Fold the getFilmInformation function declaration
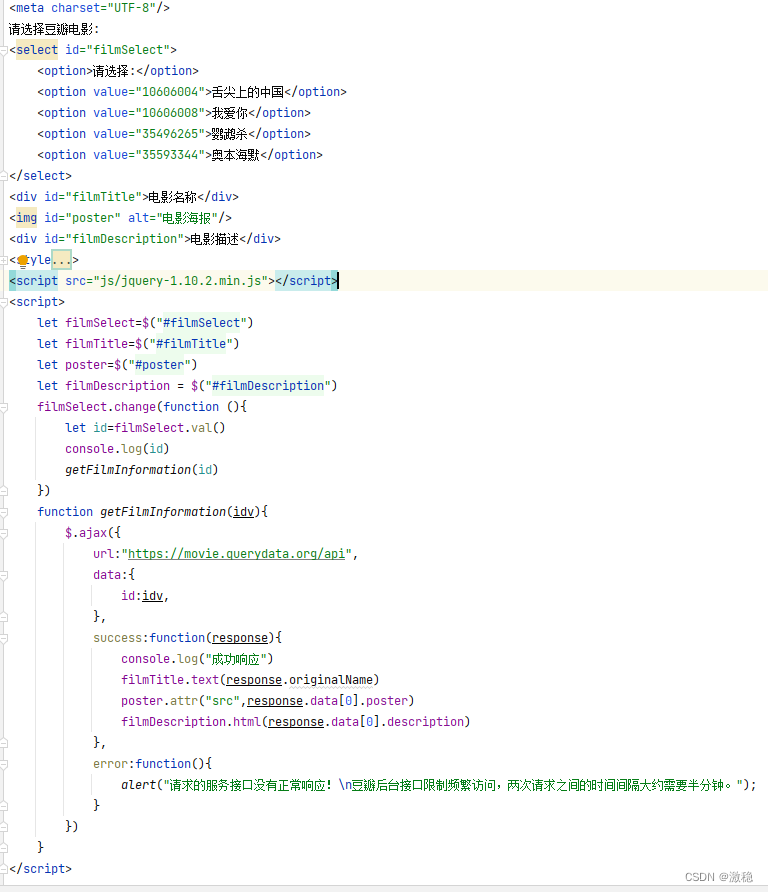 [4, 513]
